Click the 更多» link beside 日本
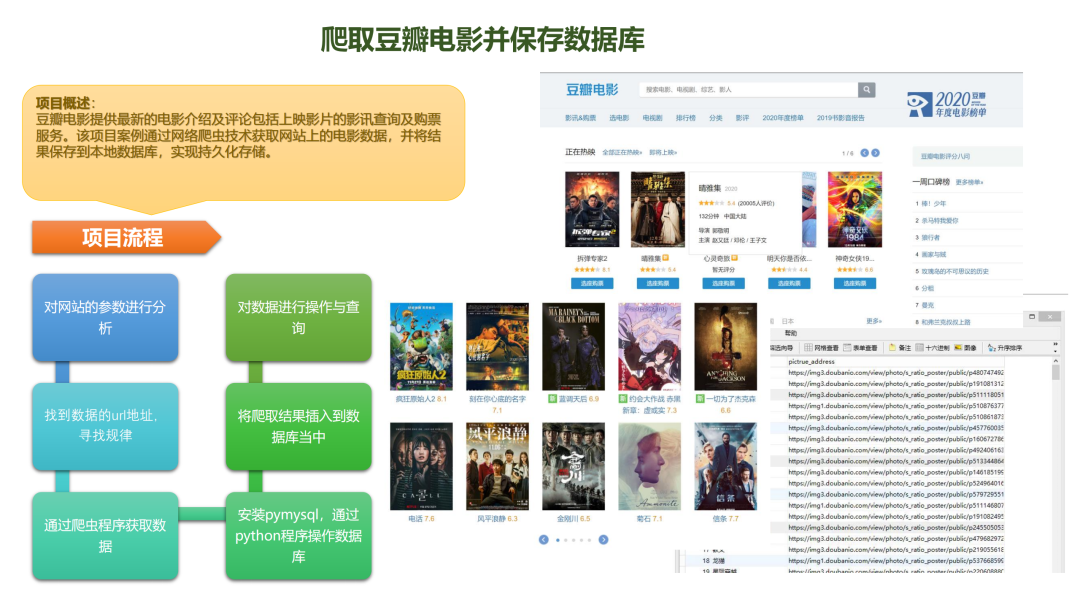The width and height of the screenshot is (1080, 608). click(x=873, y=321)
